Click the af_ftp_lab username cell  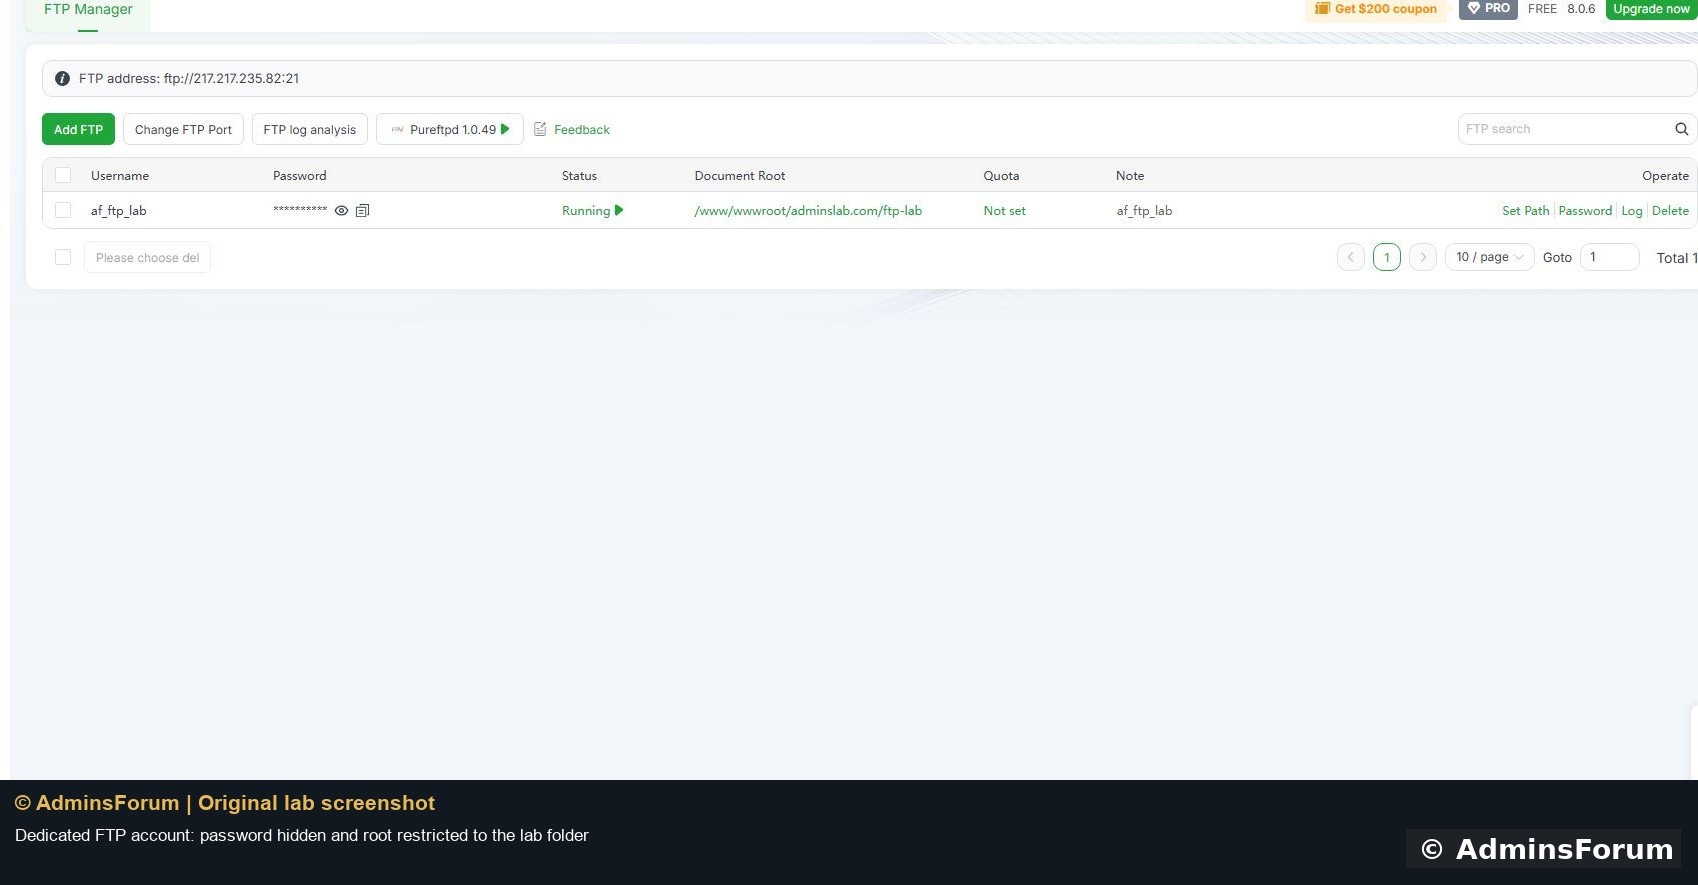tap(119, 211)
